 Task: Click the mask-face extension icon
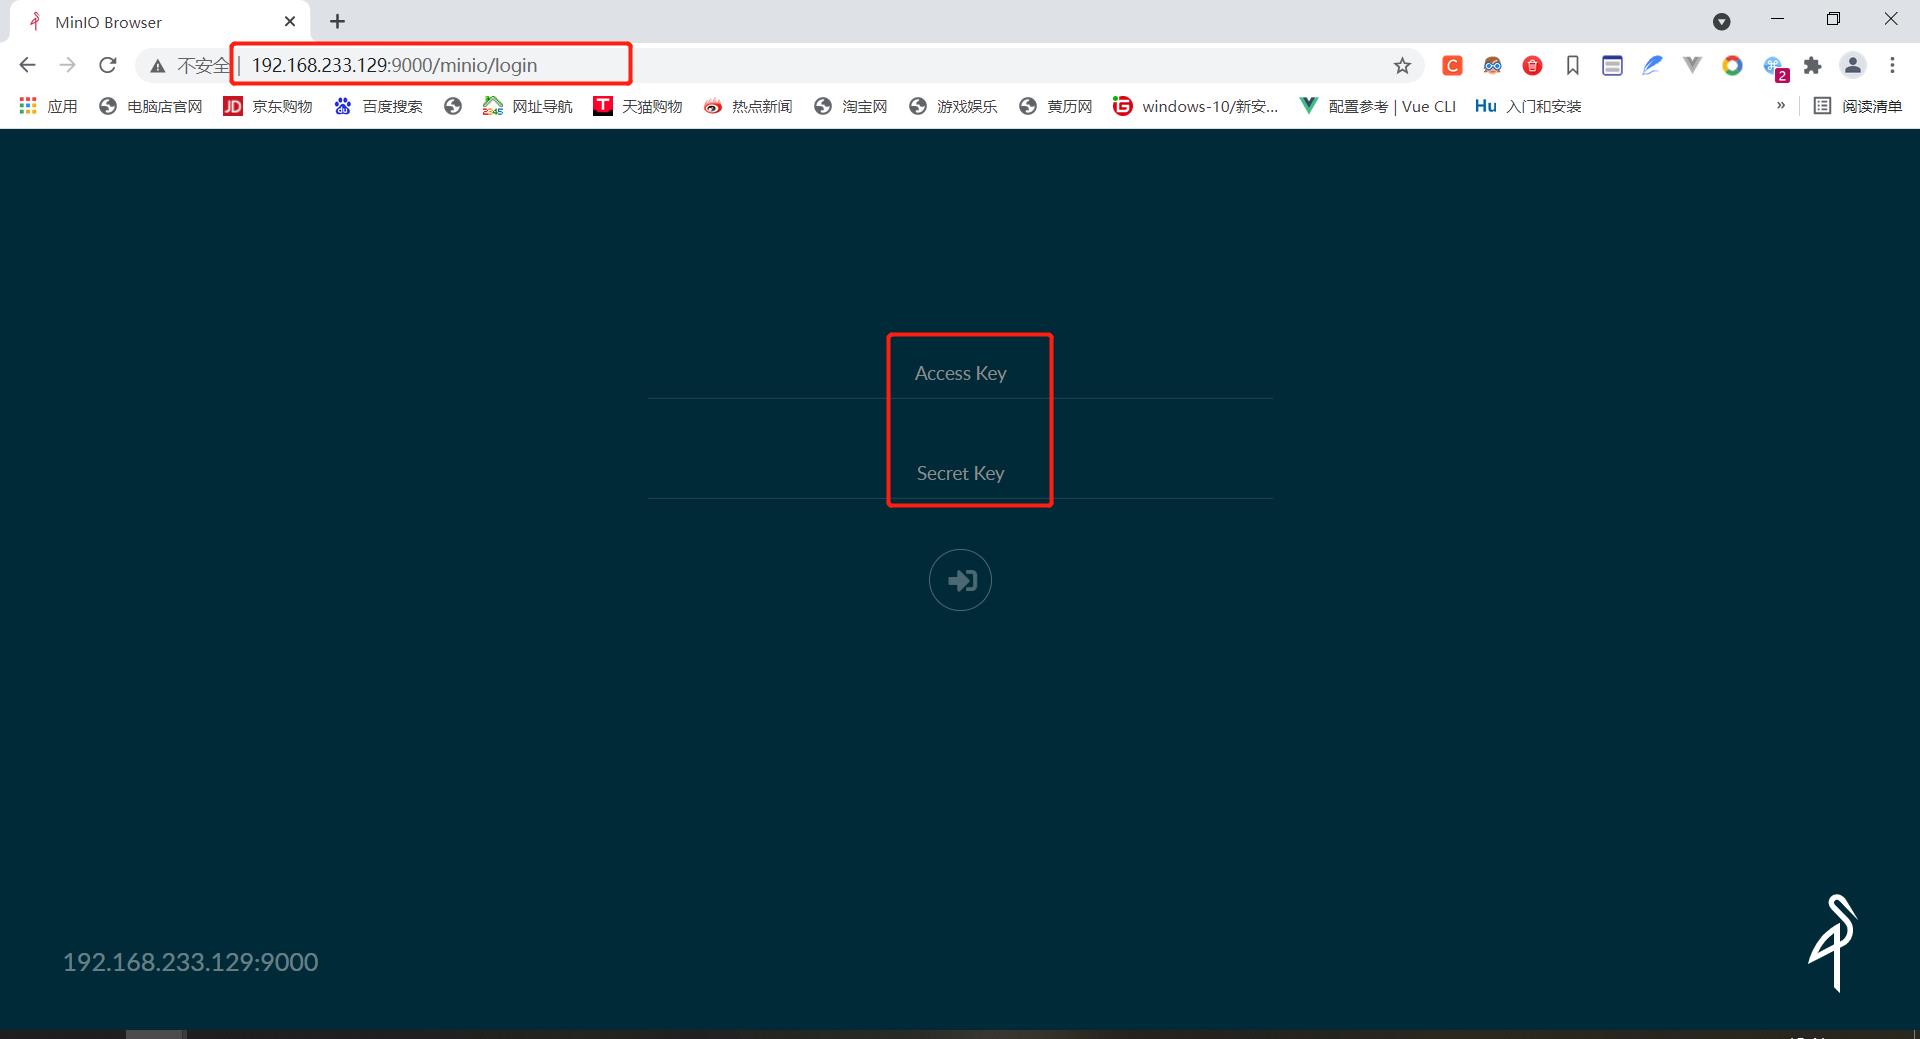click(x=1492, y=66)
